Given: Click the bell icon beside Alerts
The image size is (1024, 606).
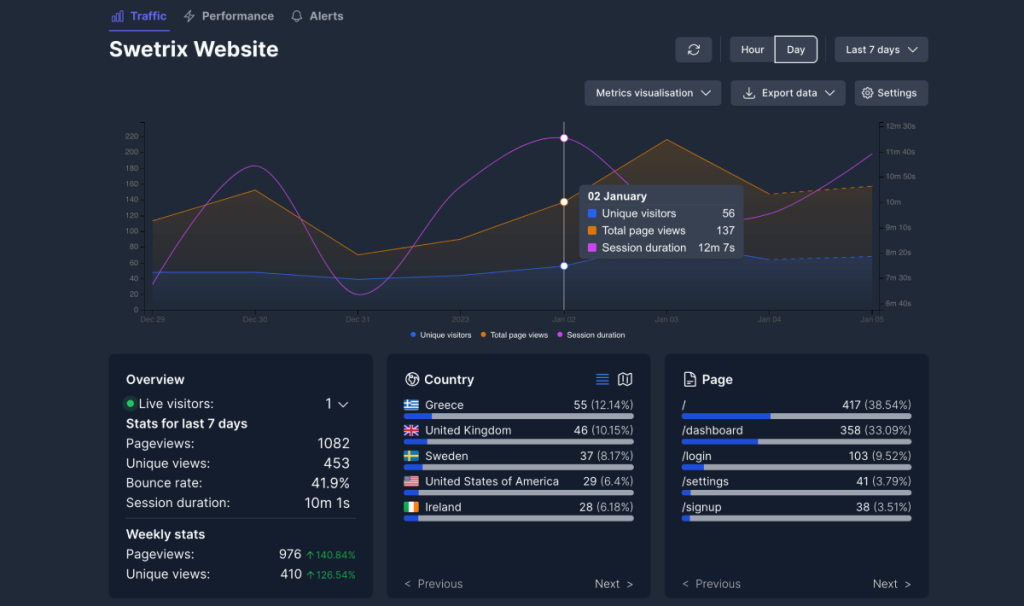Looking at the screenshot, I should click(x=296, y=16).
